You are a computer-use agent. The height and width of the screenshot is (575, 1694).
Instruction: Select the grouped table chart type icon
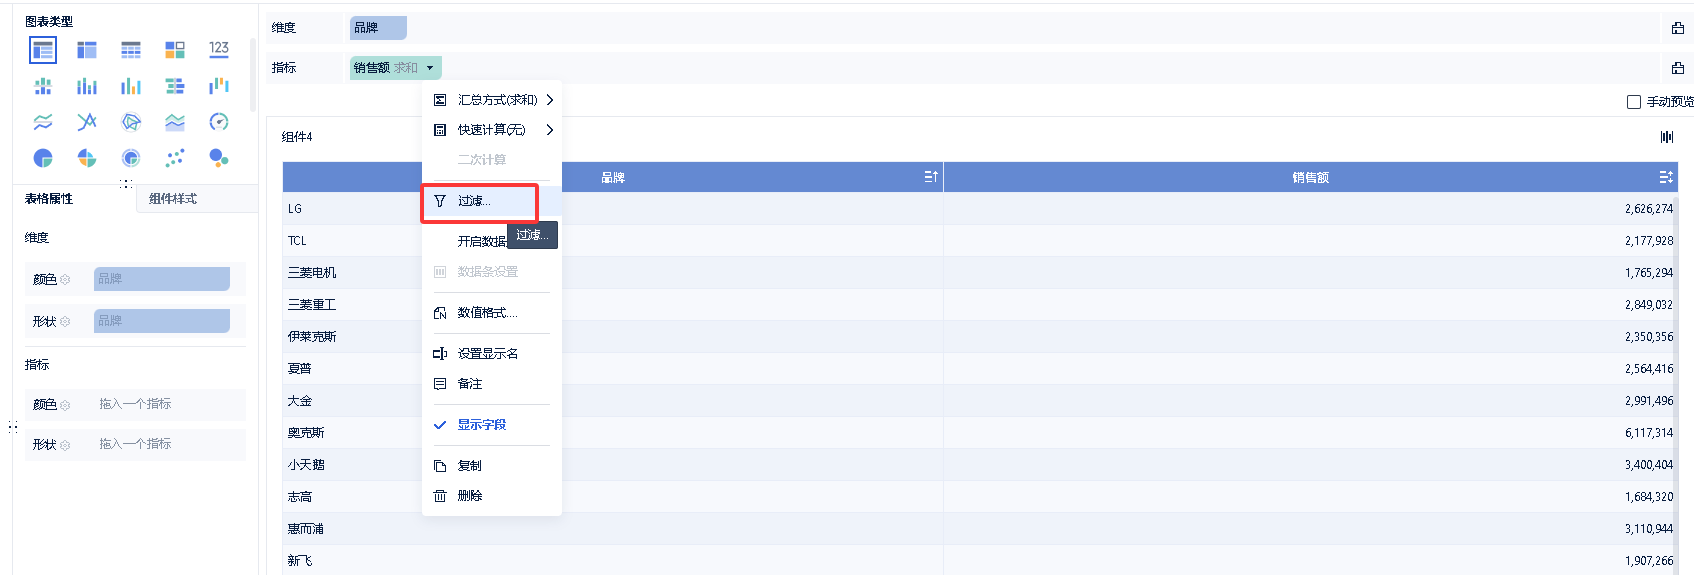pyautogui.click(x=43, y=50)
